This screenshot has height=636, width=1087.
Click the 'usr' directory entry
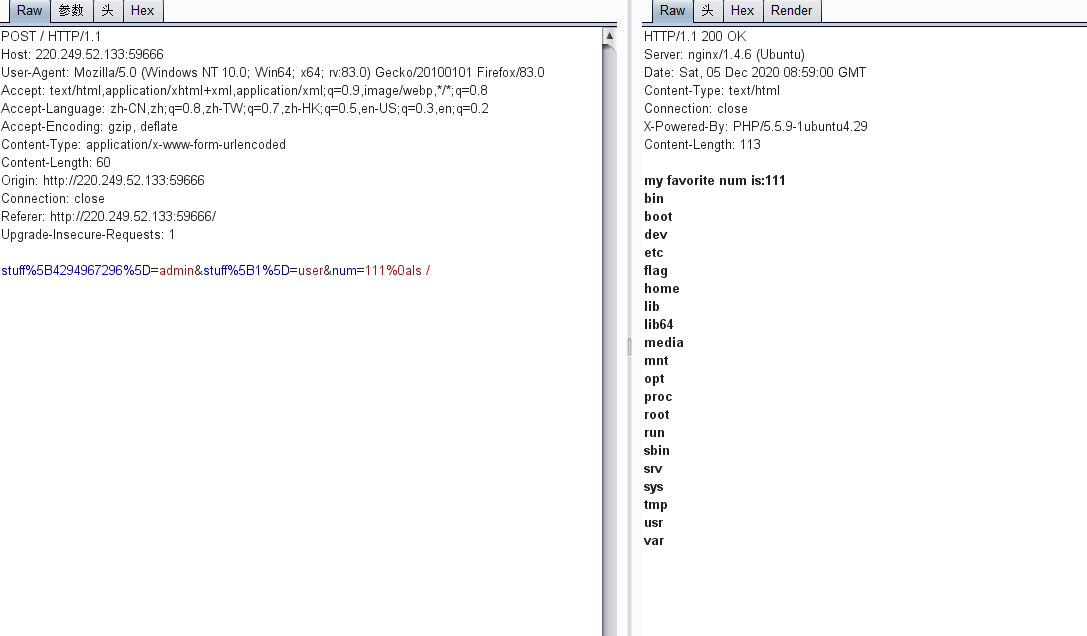point(653,523)
